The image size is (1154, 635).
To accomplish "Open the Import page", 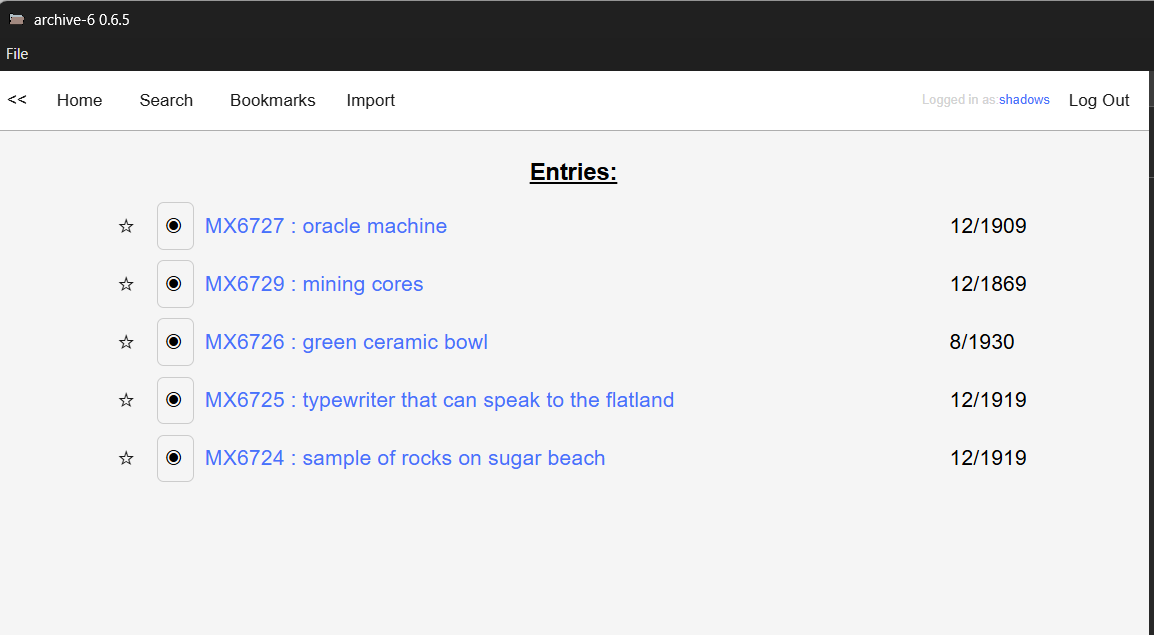I will pos(371,100).
